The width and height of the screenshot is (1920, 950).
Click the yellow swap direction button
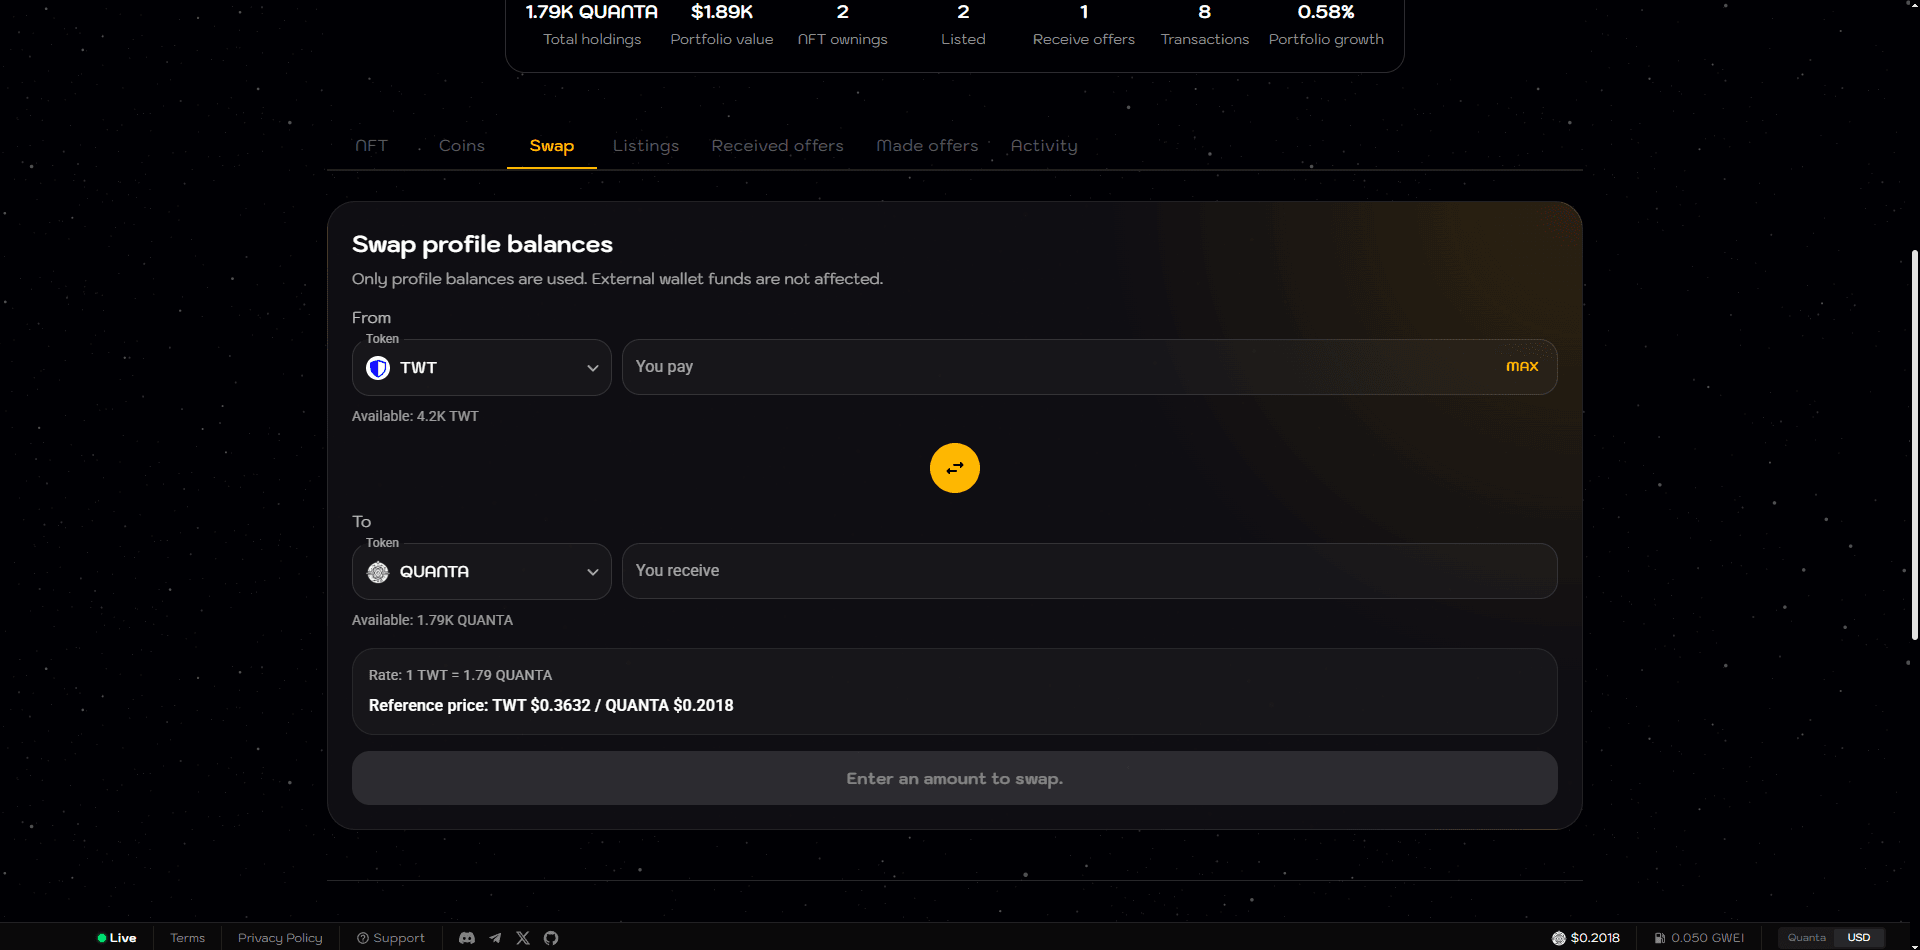coord(955,468)
